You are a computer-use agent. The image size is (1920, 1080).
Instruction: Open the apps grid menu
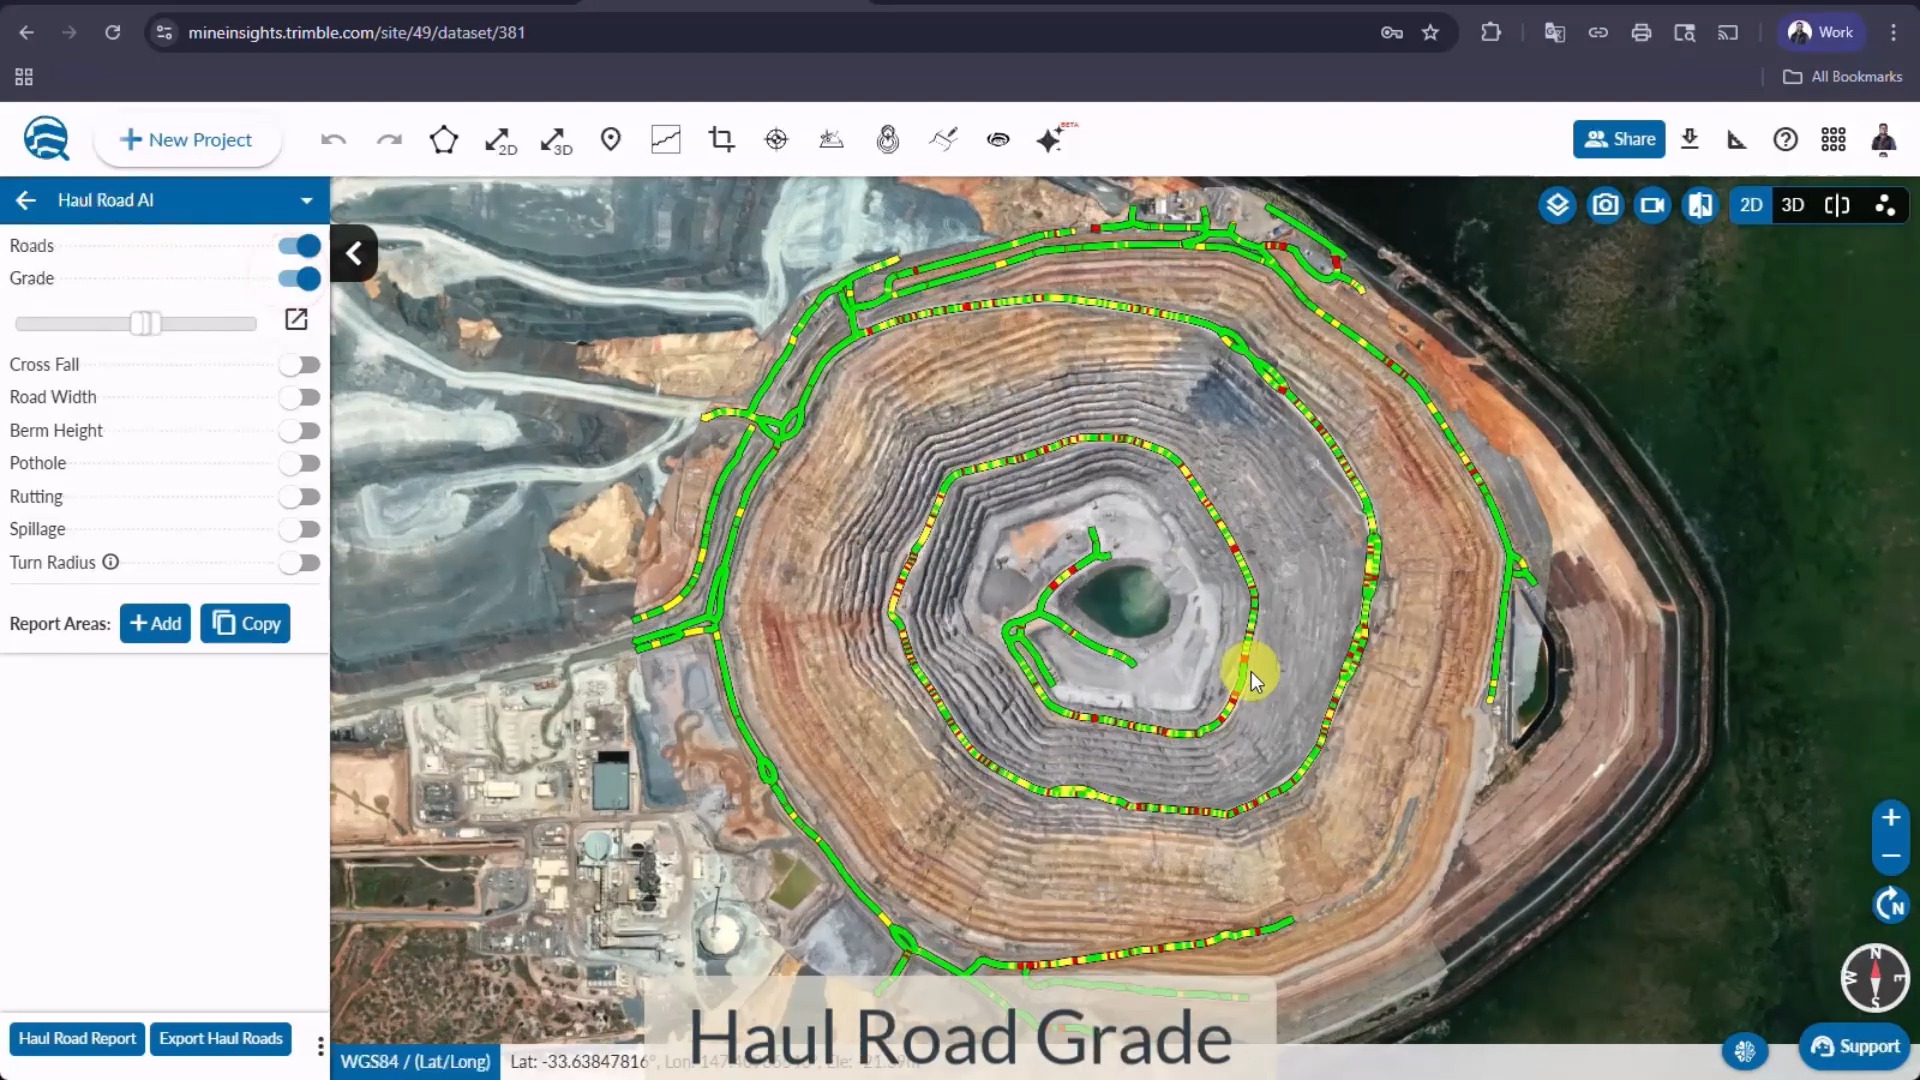point(1833,140)
